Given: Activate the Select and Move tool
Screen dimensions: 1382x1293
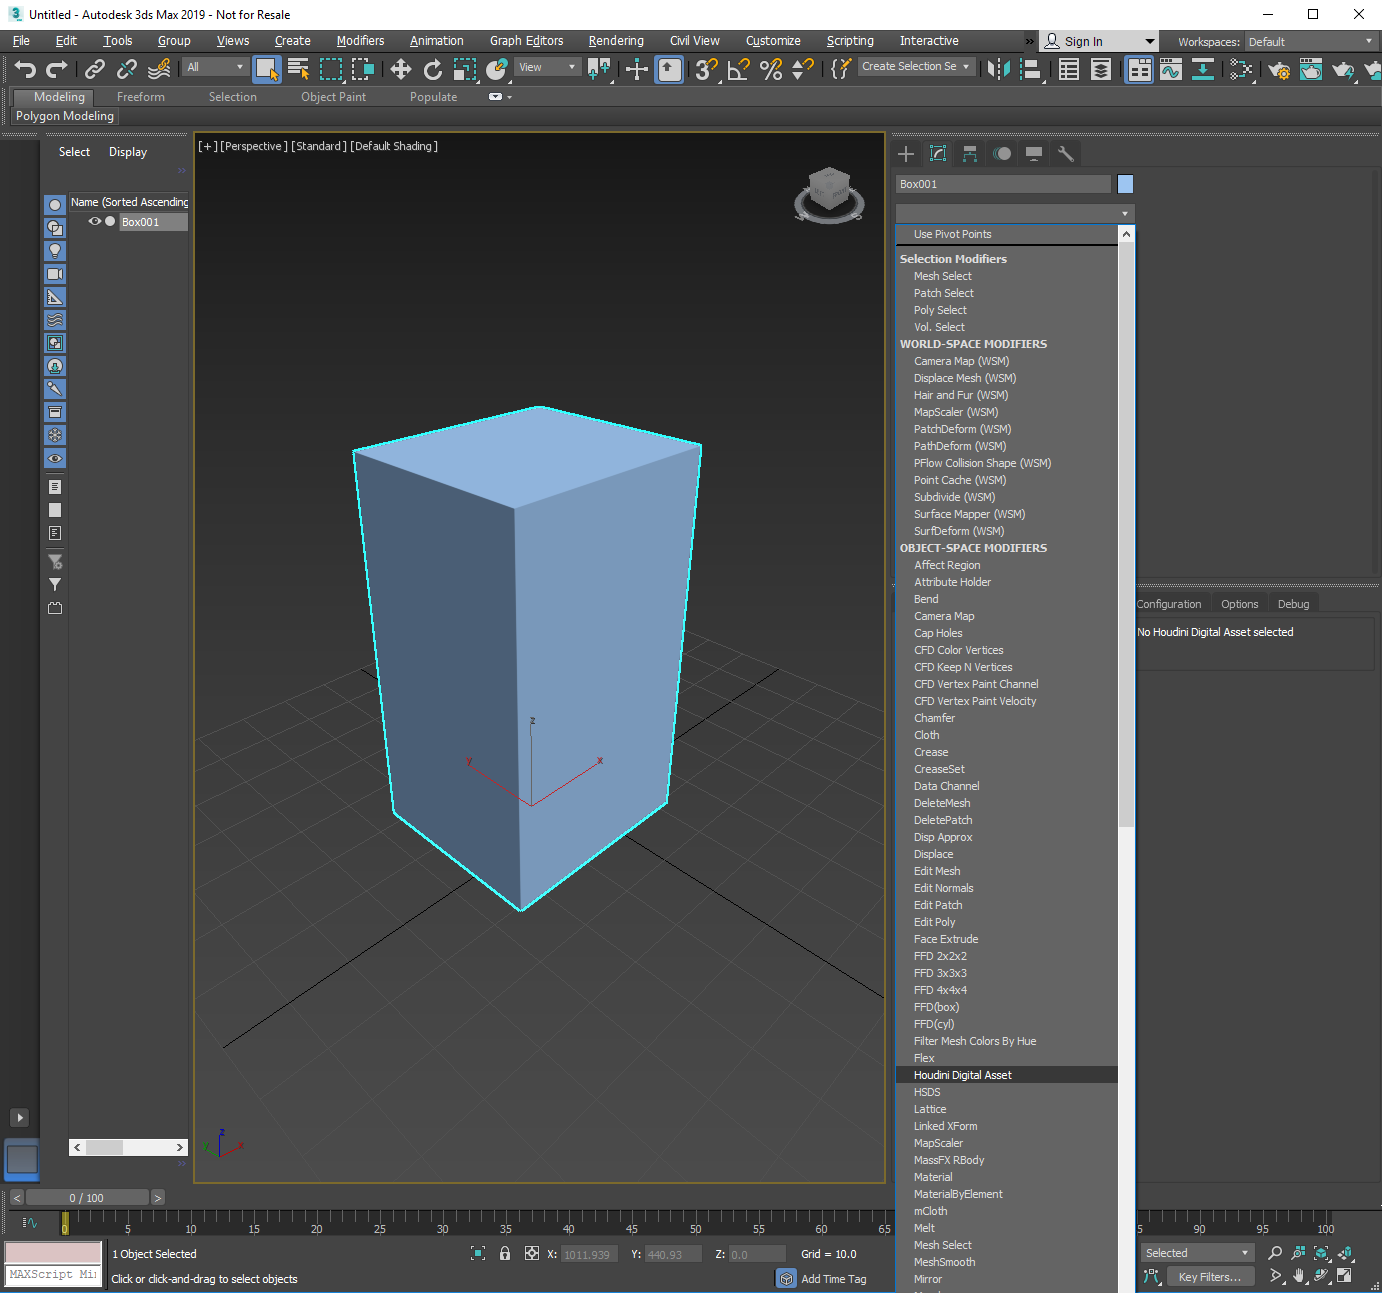Looking at the screenshot, I should [400, 69].
